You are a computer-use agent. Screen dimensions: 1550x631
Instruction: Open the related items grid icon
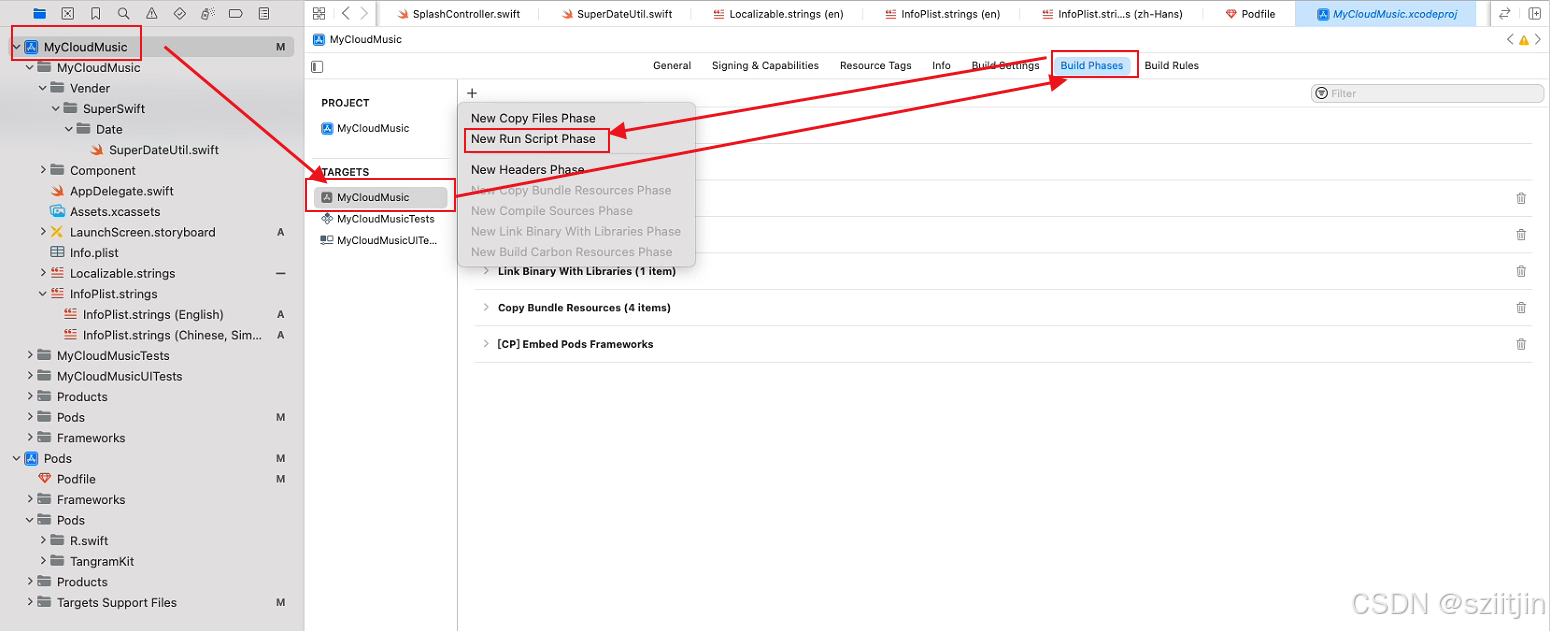click(319, 14)
